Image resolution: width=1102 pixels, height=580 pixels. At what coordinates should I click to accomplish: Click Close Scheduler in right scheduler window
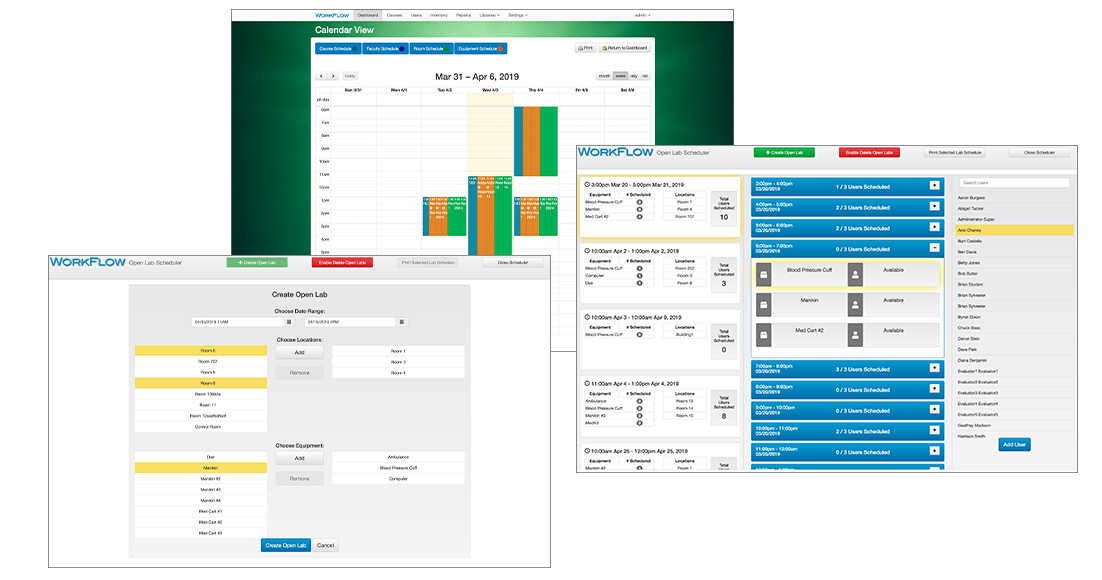click(1039, 152)
